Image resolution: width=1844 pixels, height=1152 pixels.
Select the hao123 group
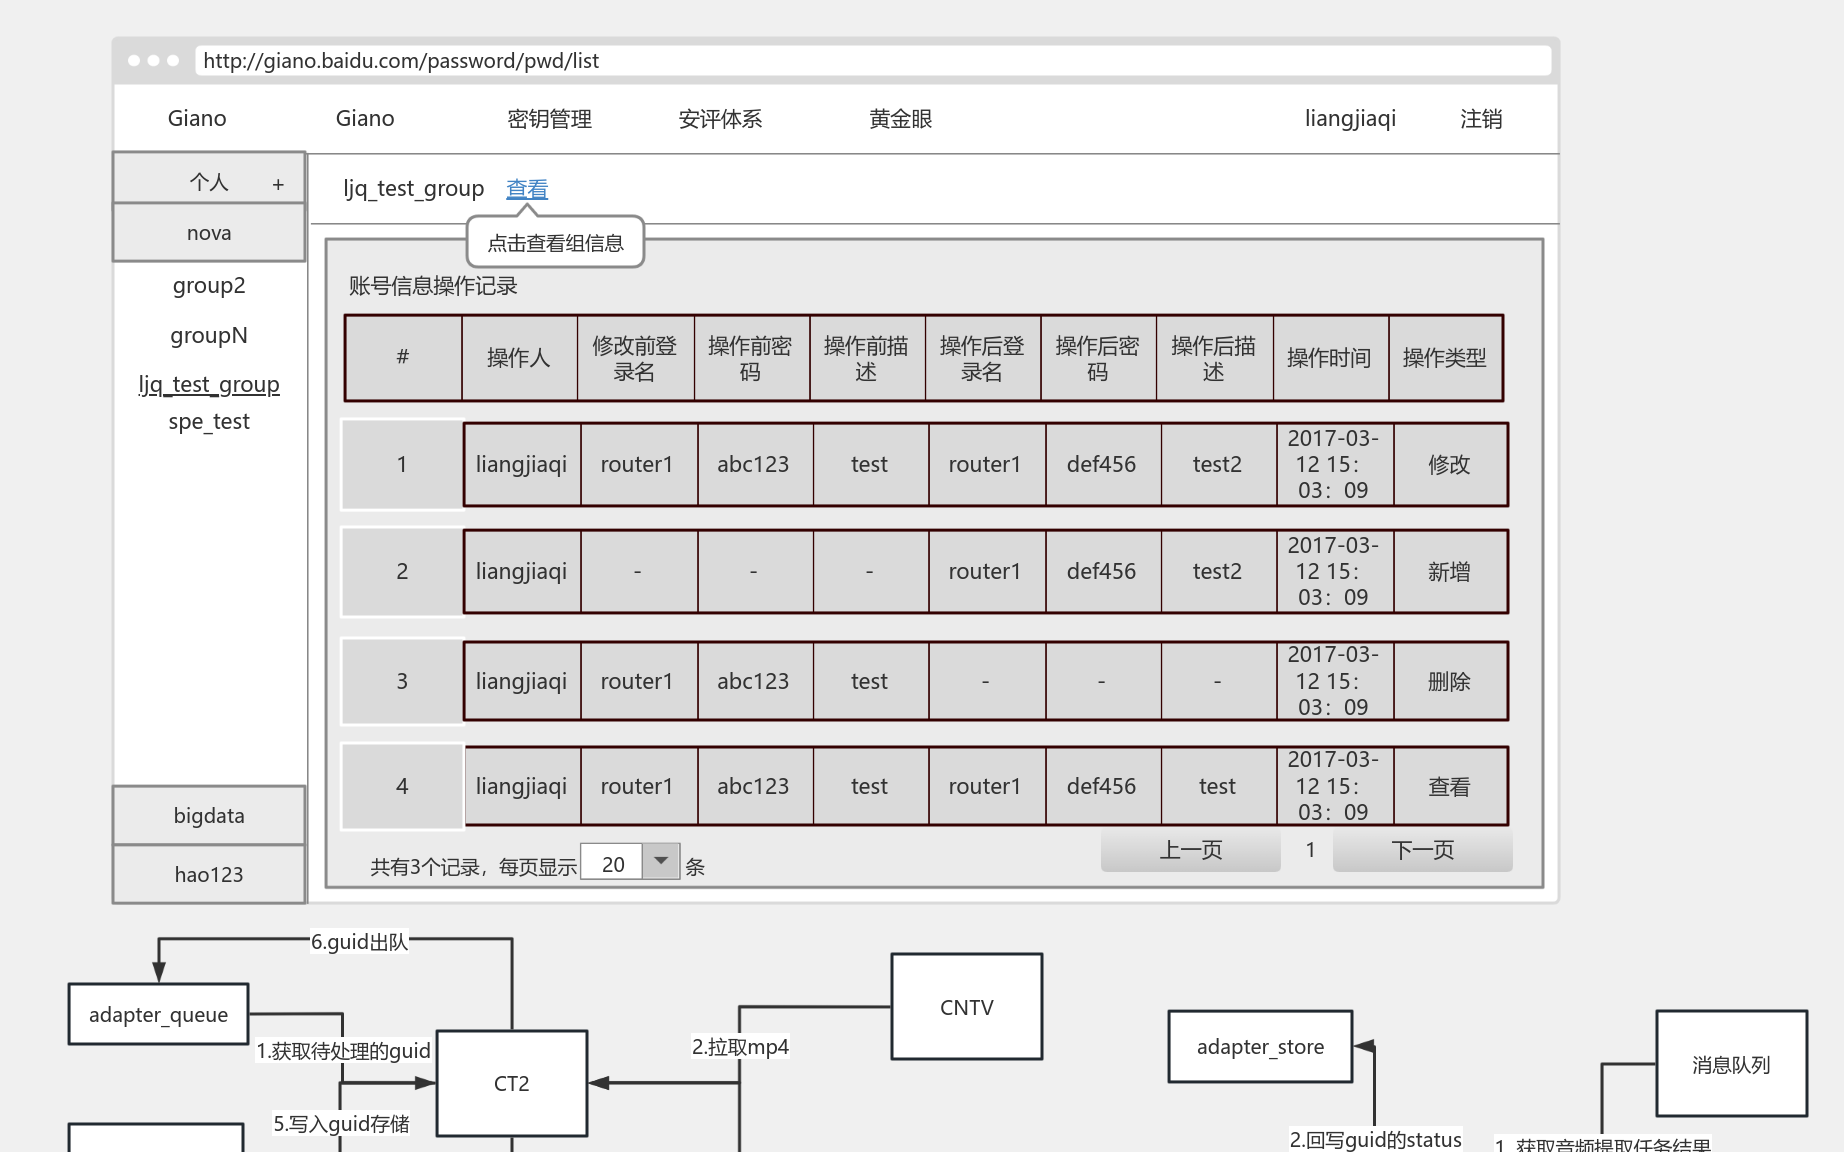click(208, 873)
